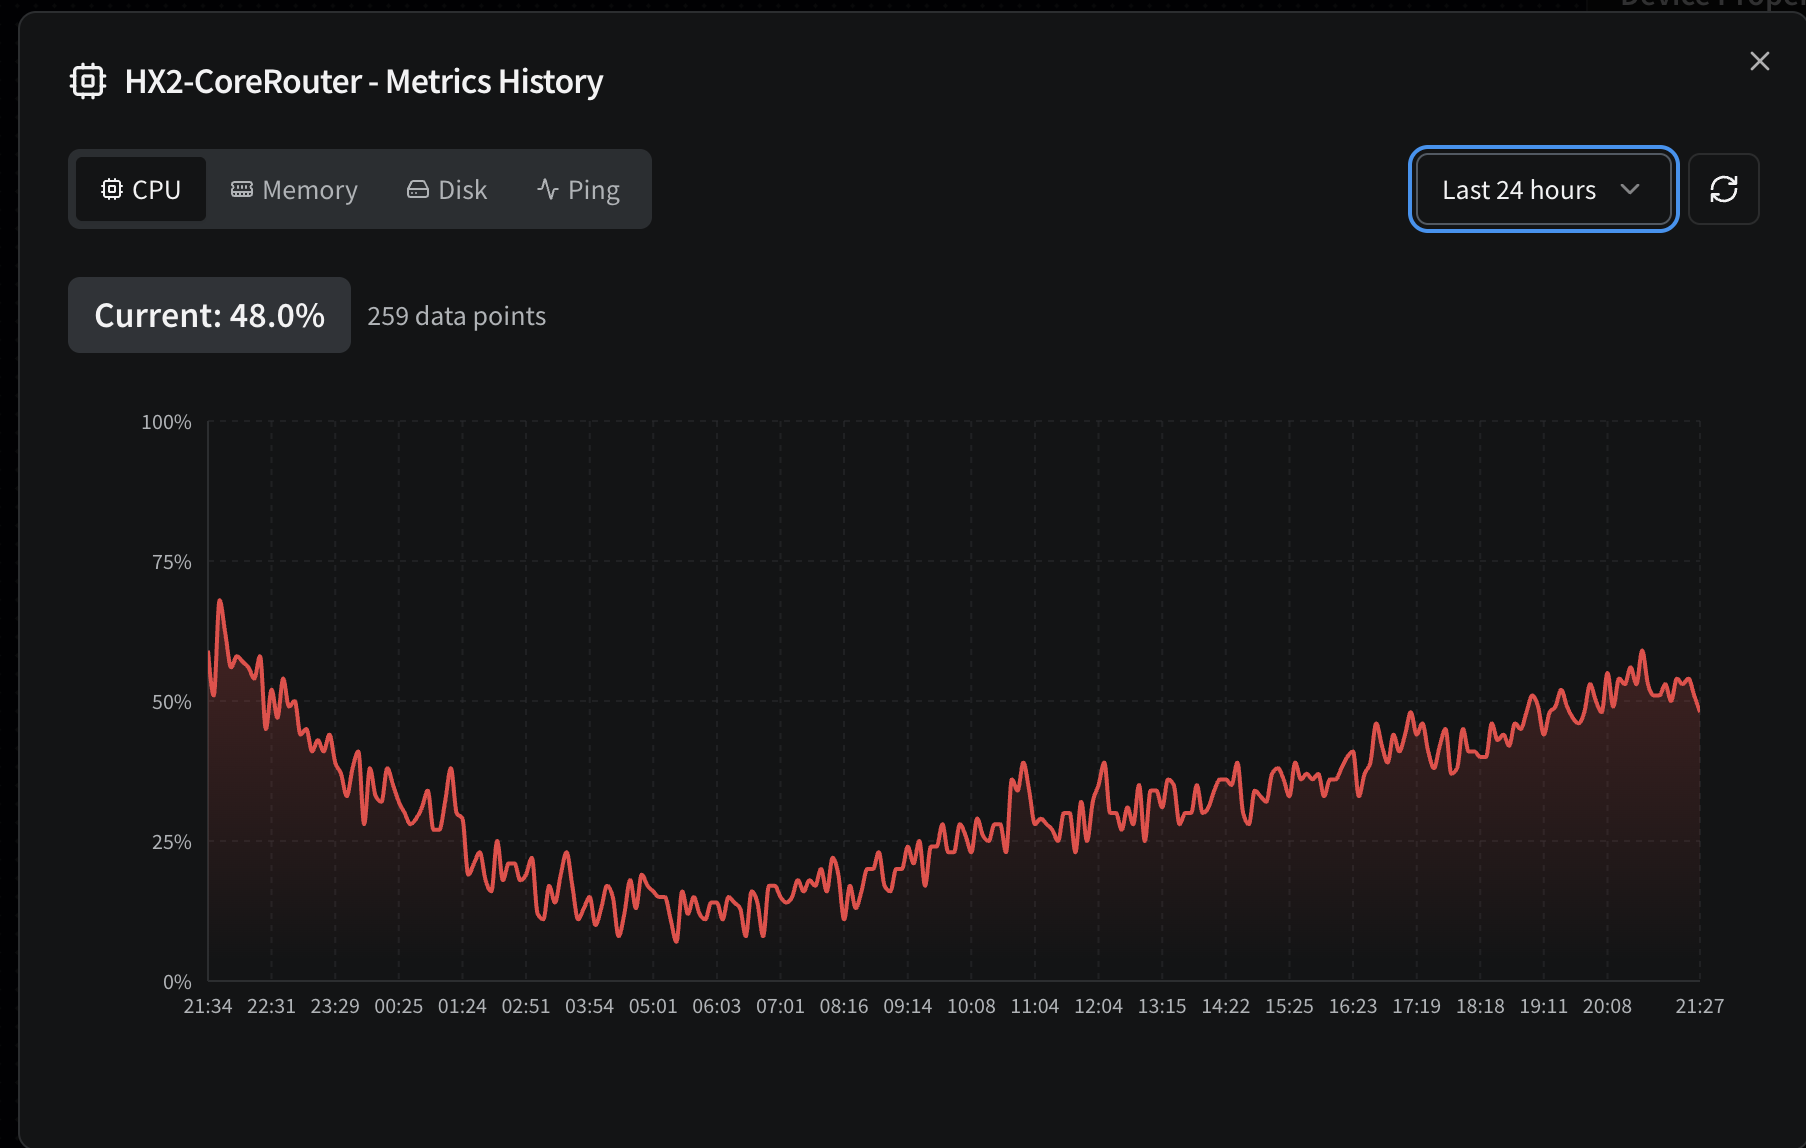Click the memory module icon
This screenshot has height=1148, width=1806.
242,189
